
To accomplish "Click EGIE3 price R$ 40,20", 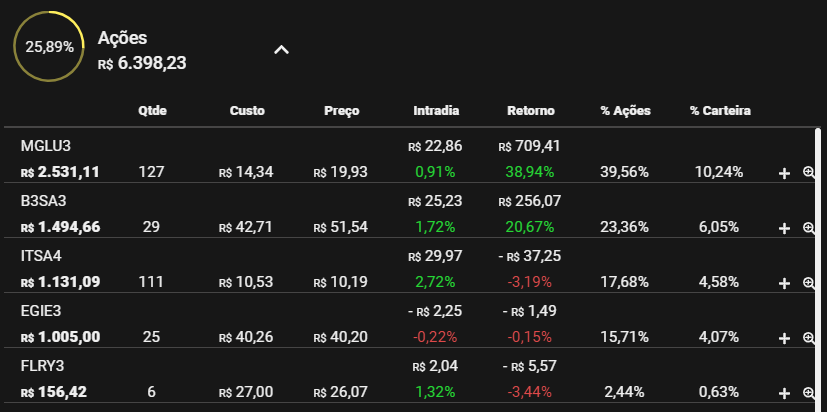I will pos(341,337).
